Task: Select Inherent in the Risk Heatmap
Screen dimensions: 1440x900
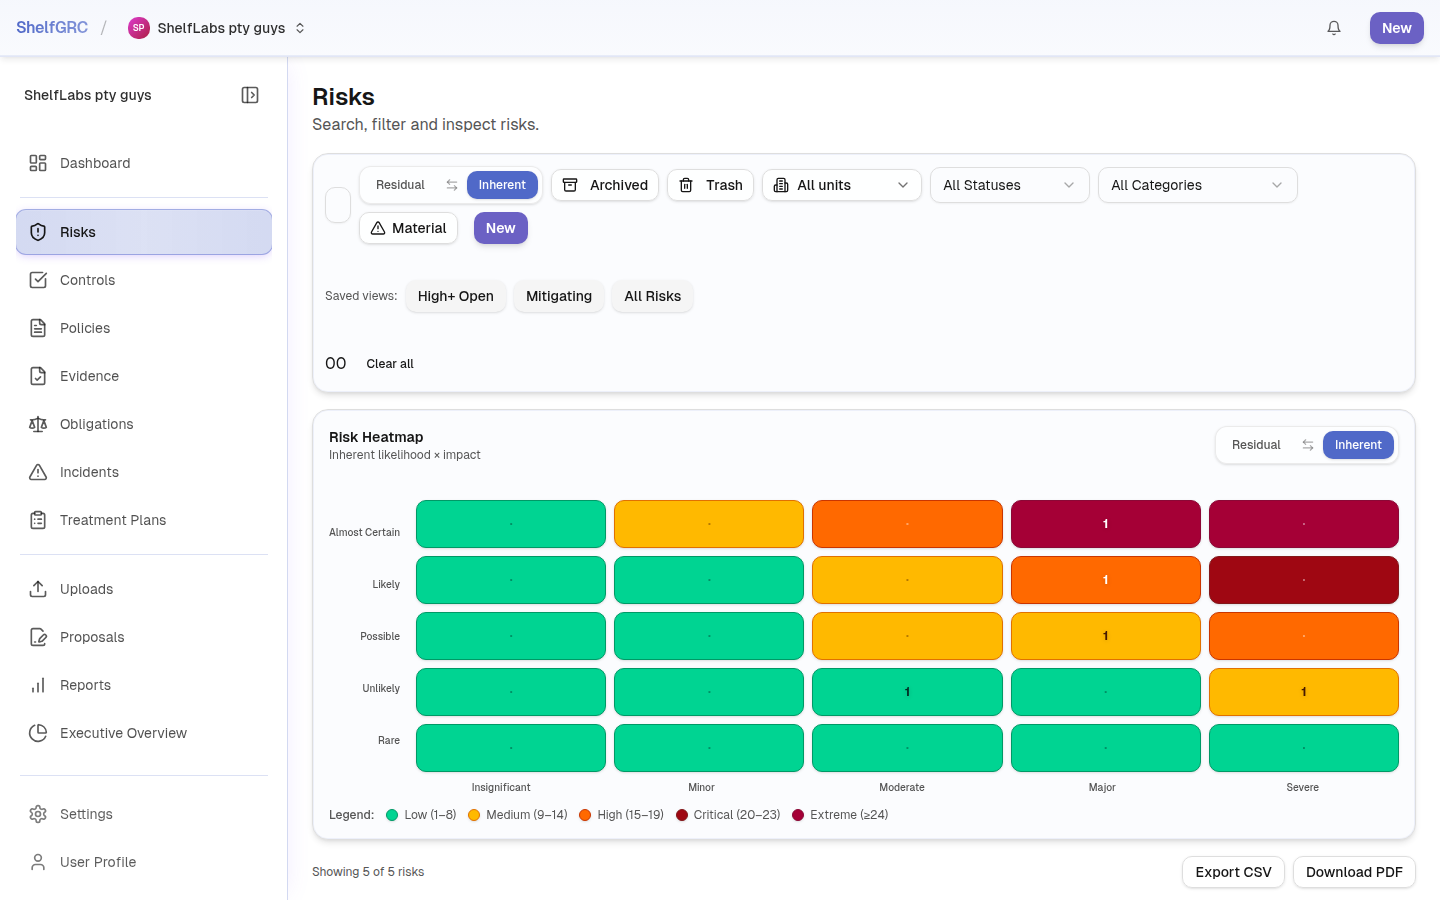Action: pos(1358,445)
